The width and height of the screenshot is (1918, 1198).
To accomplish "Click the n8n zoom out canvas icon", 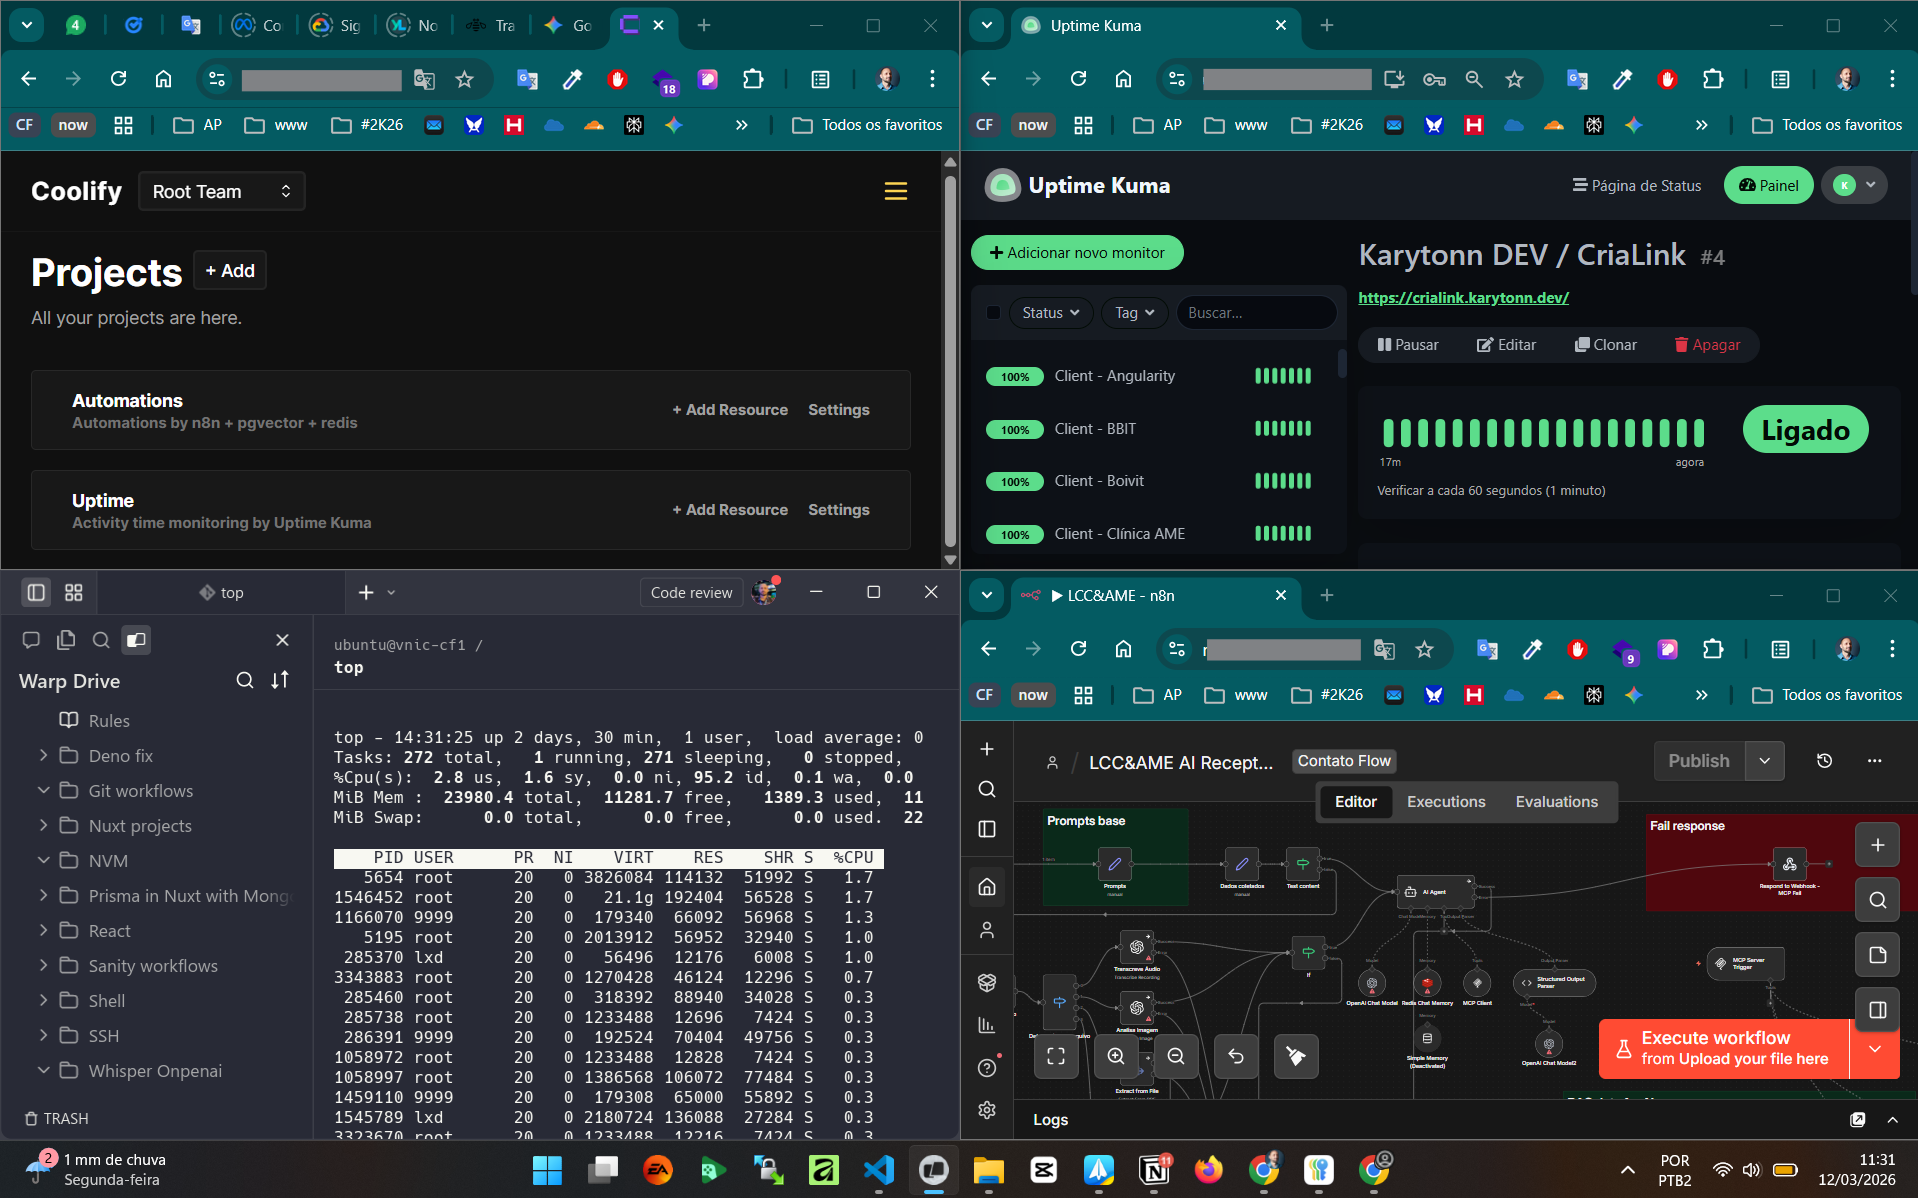I will click(x=1176, y=1056).
